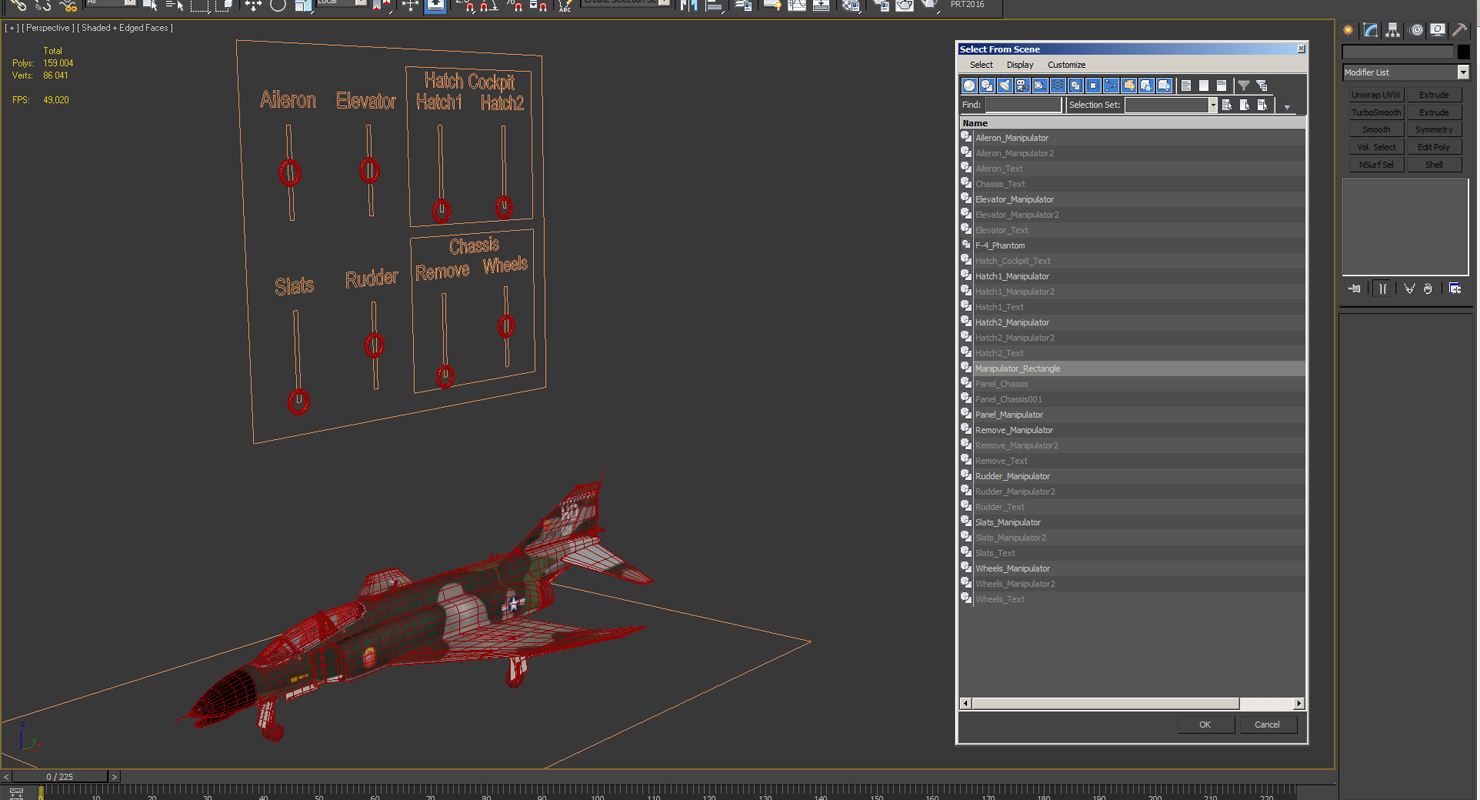The width and height of the screenshot is (1480, 800).
Task: Click the Display Containers icon
Action: pos(1129,86)
